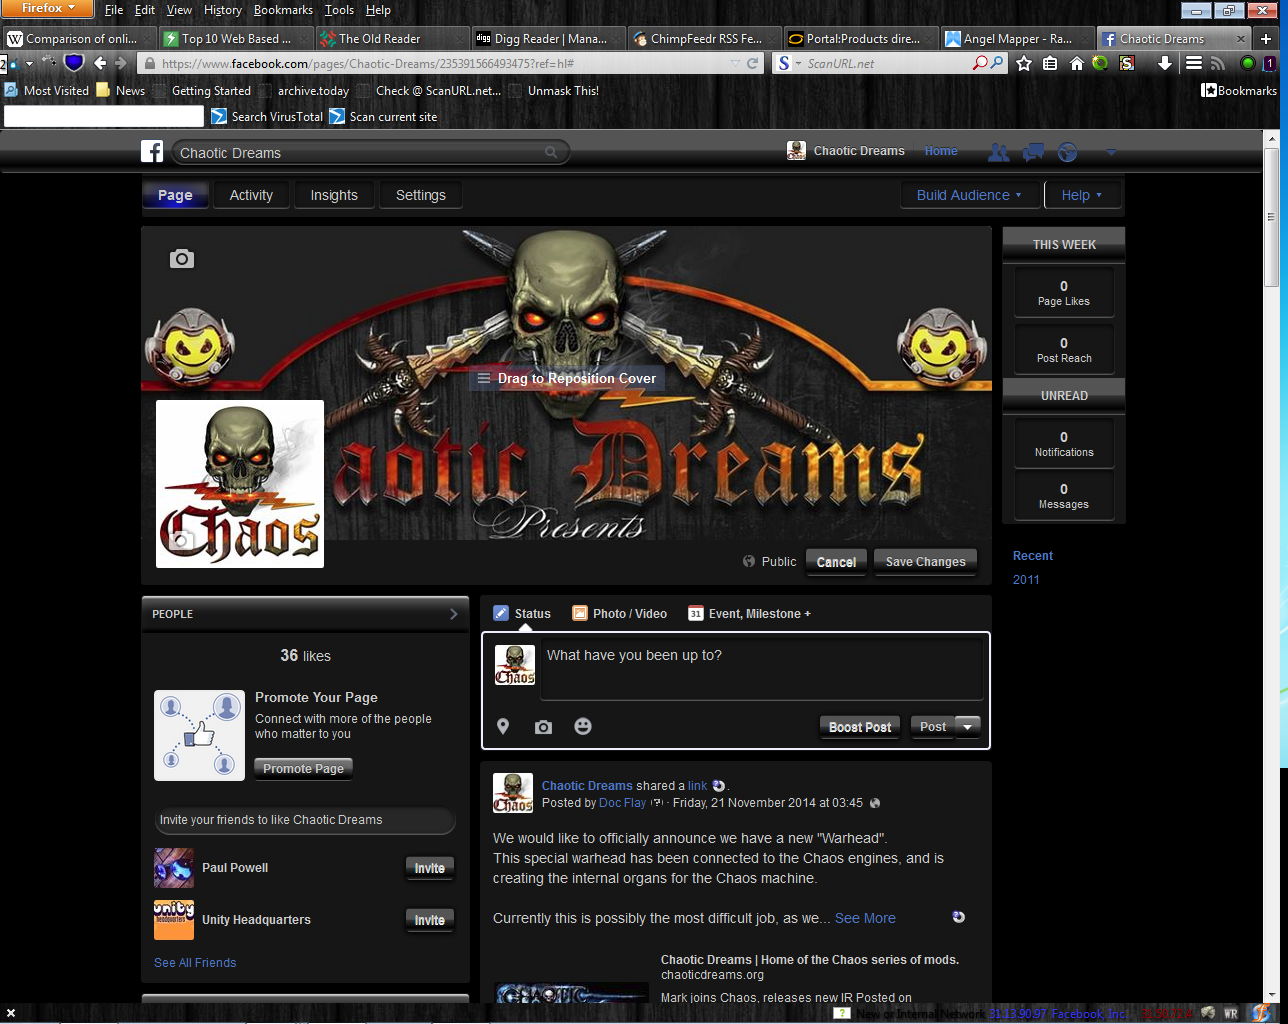Open the messages icon in Facebook header
The height and width of the screenshot is (1024, 1288).
coord(1033,152)
